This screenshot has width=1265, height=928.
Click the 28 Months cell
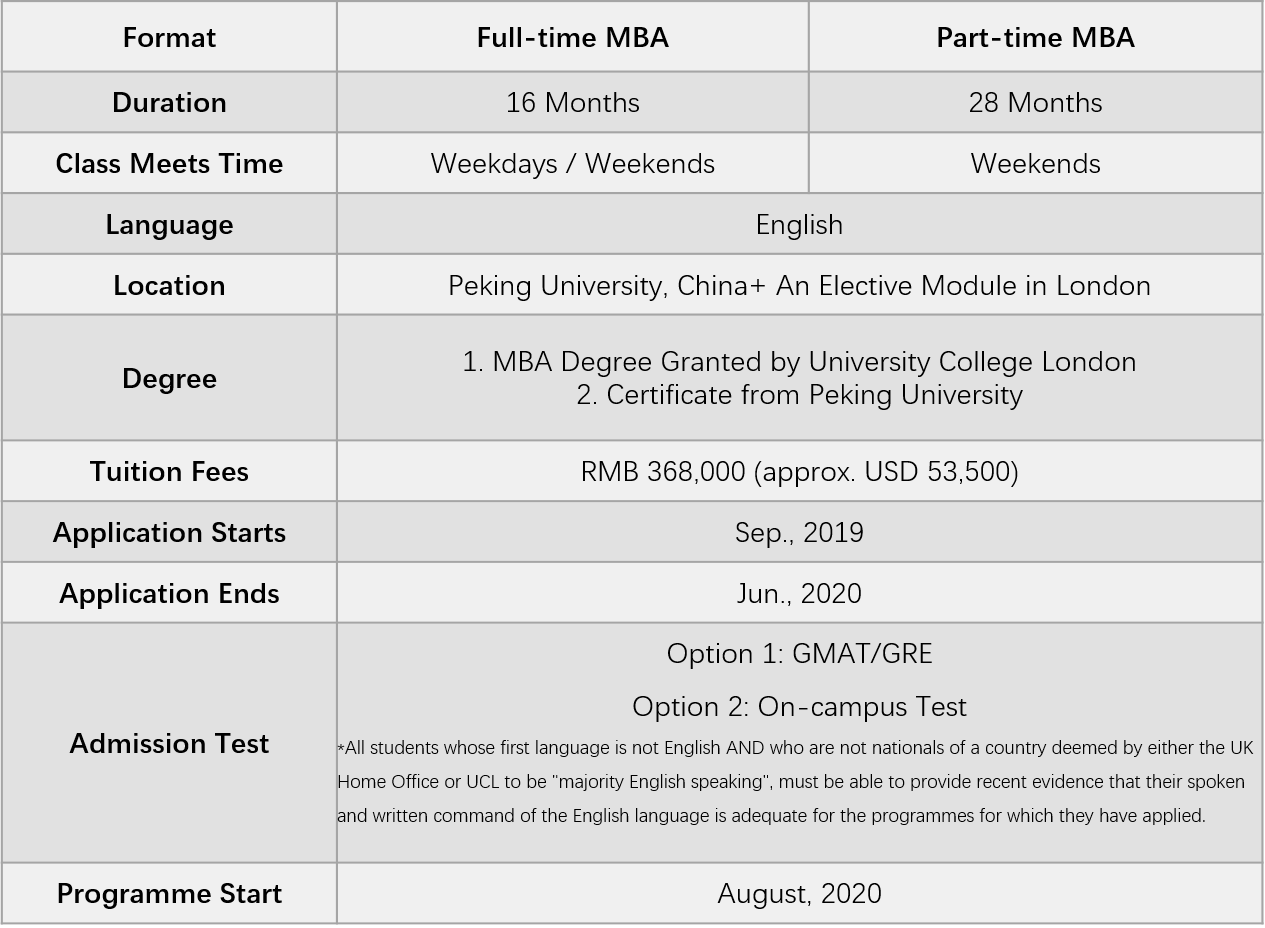[x=1035, y=103]
